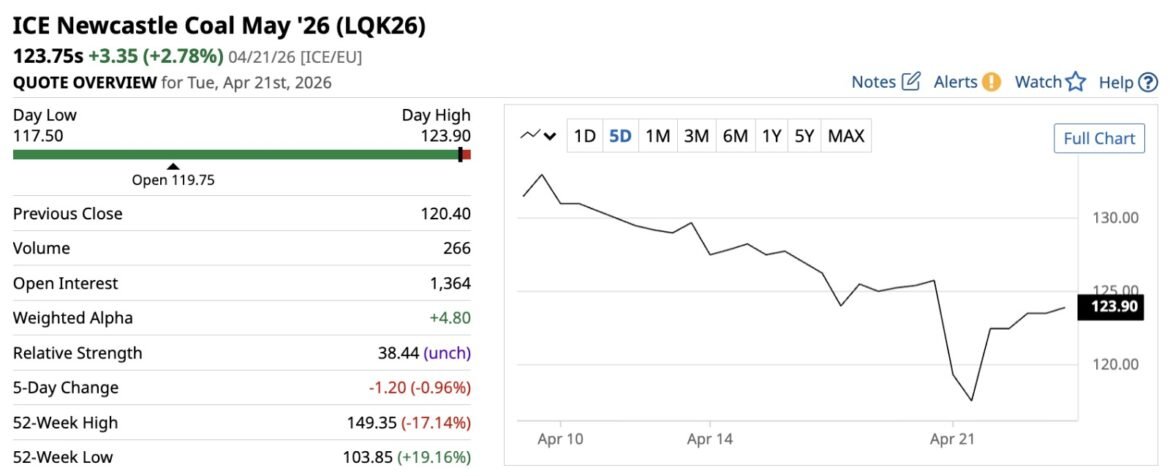Choose the MAX chart period
The width and height of the screenshot is (1170, 476).
click(847, 136)
